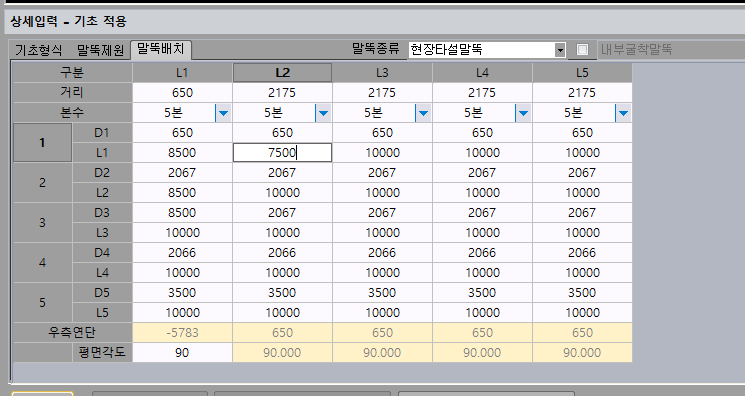Viewport: 745px width, 396px height.
Task: Select row group header 2
Action: [43, 183]
